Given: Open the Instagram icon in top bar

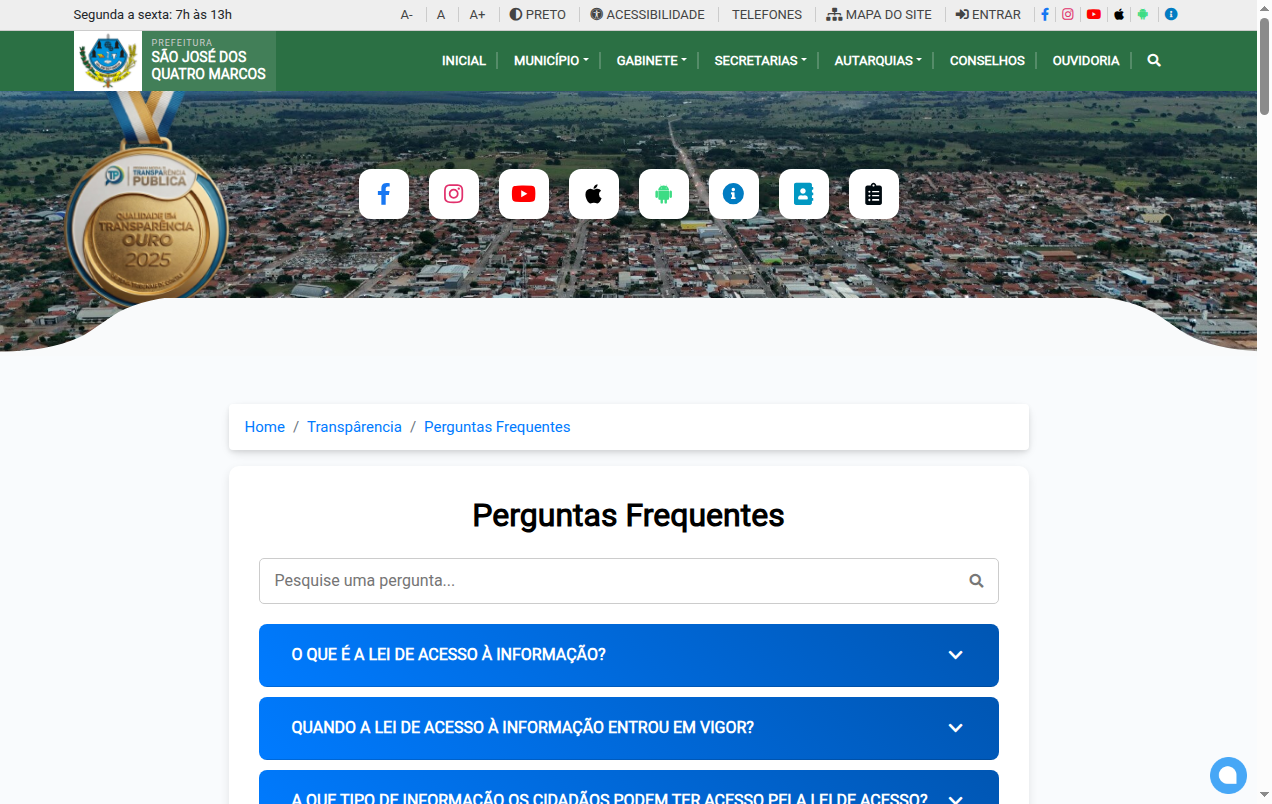Looking at the screenshot, I should pos(1068,15).
